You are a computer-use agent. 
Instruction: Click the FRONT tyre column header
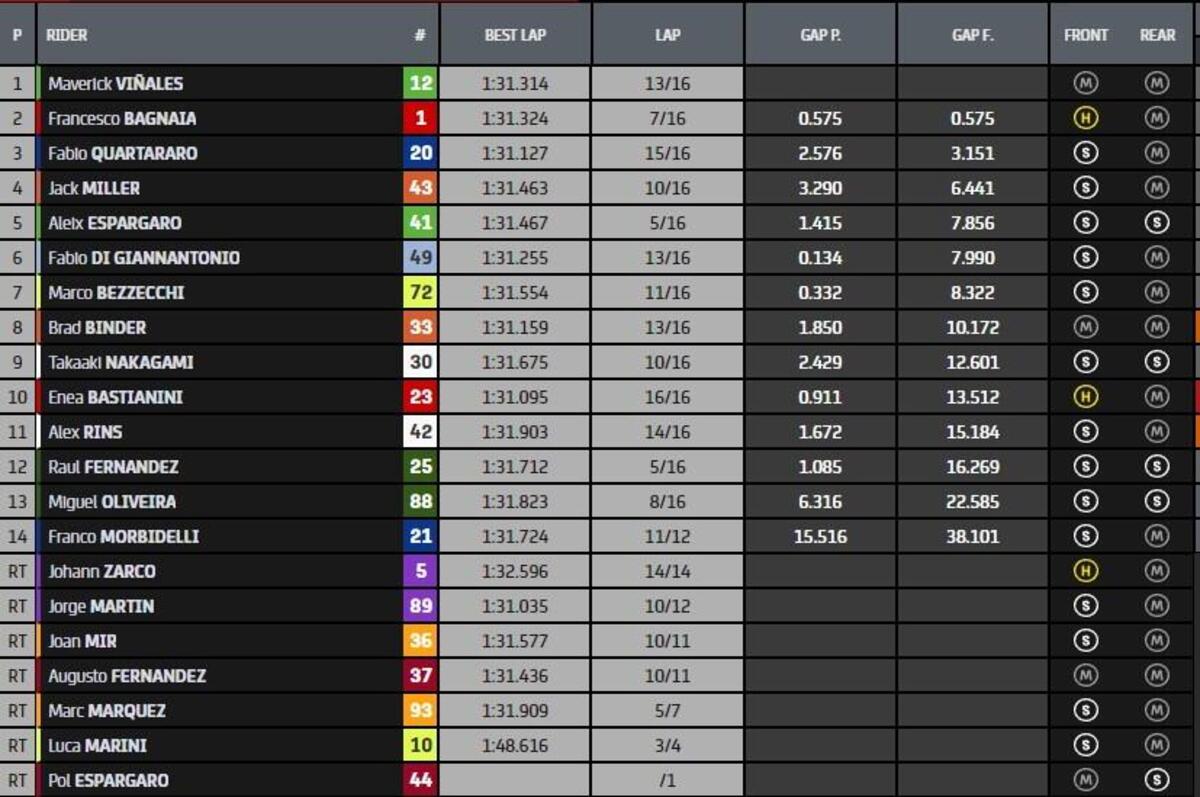pyautogui.click(x=1085, y=35)
